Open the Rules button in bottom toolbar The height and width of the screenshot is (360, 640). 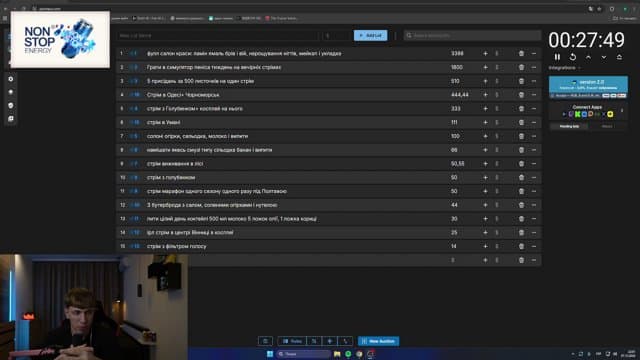[292, 341]
